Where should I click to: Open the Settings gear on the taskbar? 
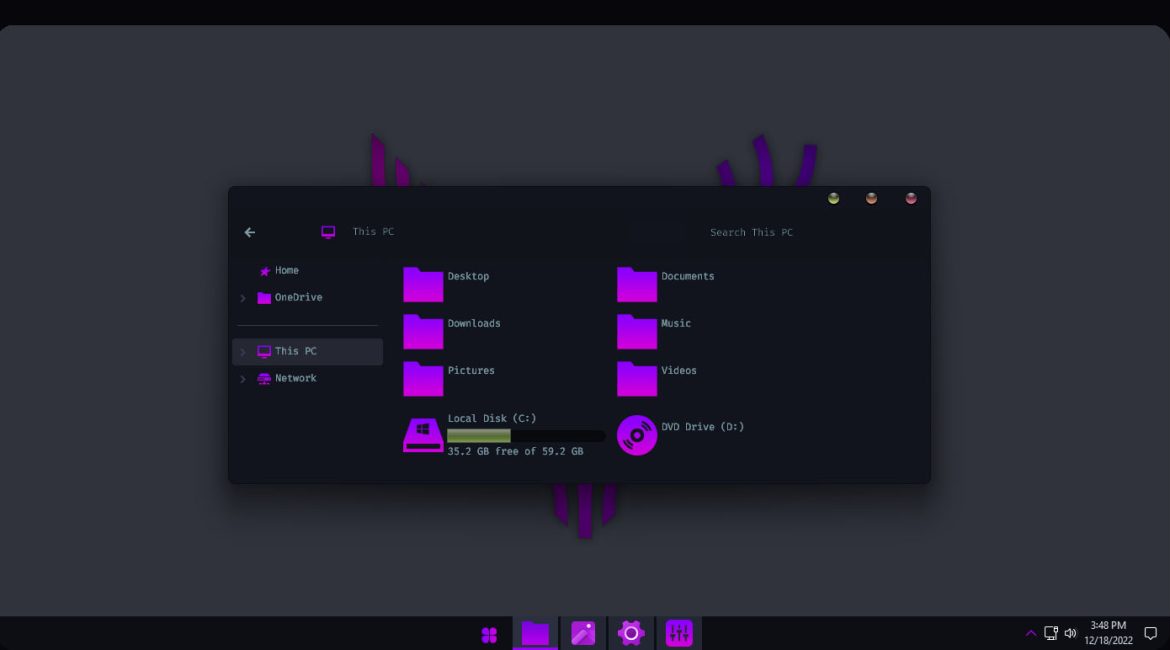(x=631, y=633)
